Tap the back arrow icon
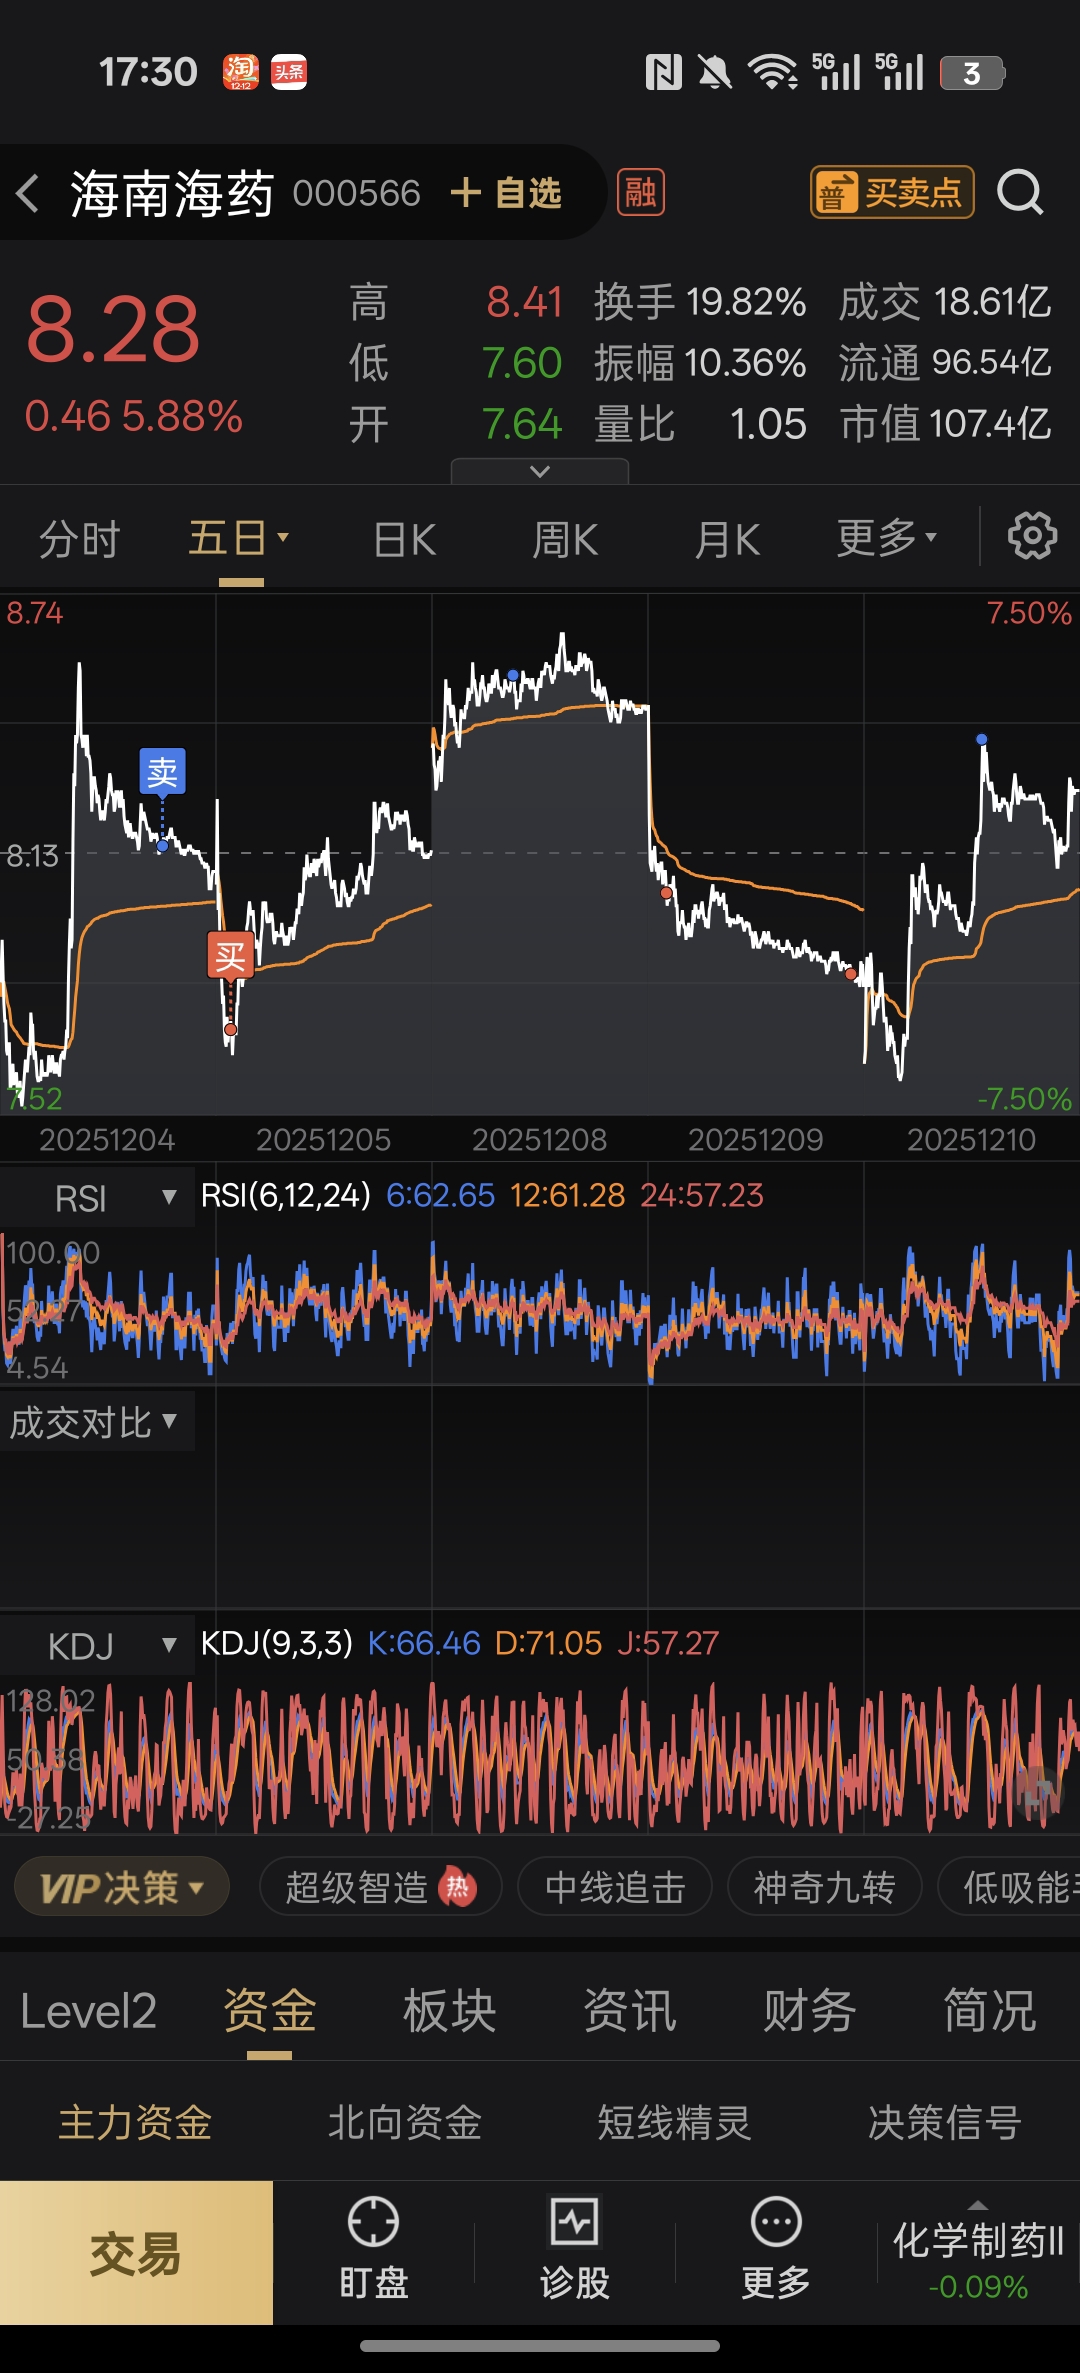Image resolution: width=1080 pixels, height=2373 pixels. coord(29,192)
